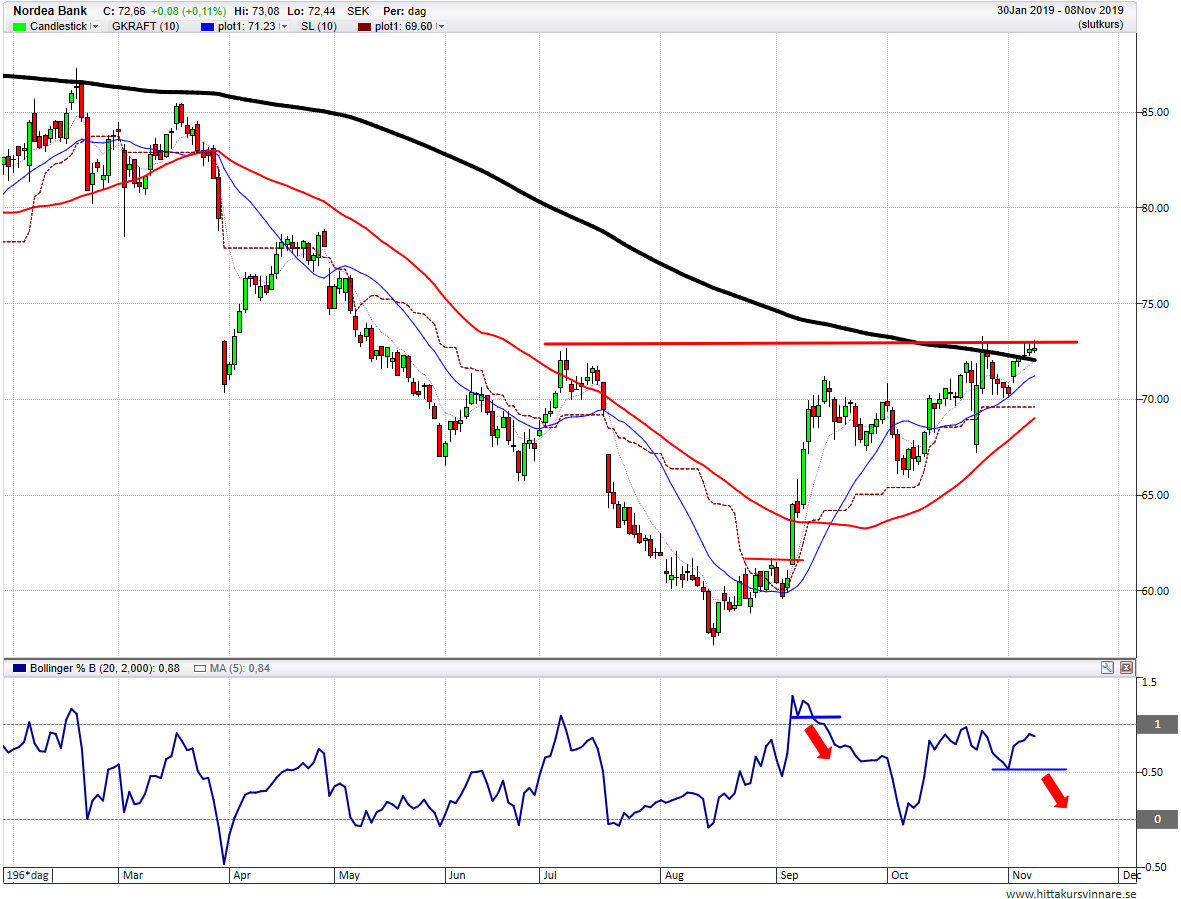The width and height of the screenshot is (1181, 899).
Task: Click the 196*dag period box
Action: [28, 875]
